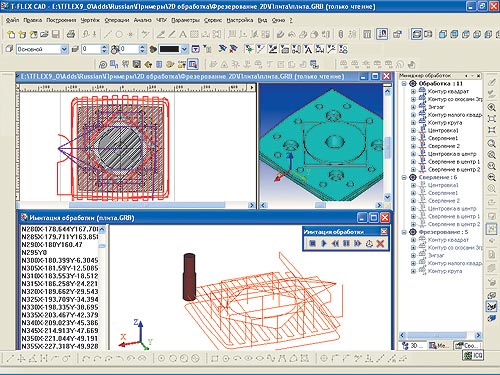Select the Line drawing tool icon
Image resolution: width=500 pixels, height=375 pixels.
click(108, 34)
